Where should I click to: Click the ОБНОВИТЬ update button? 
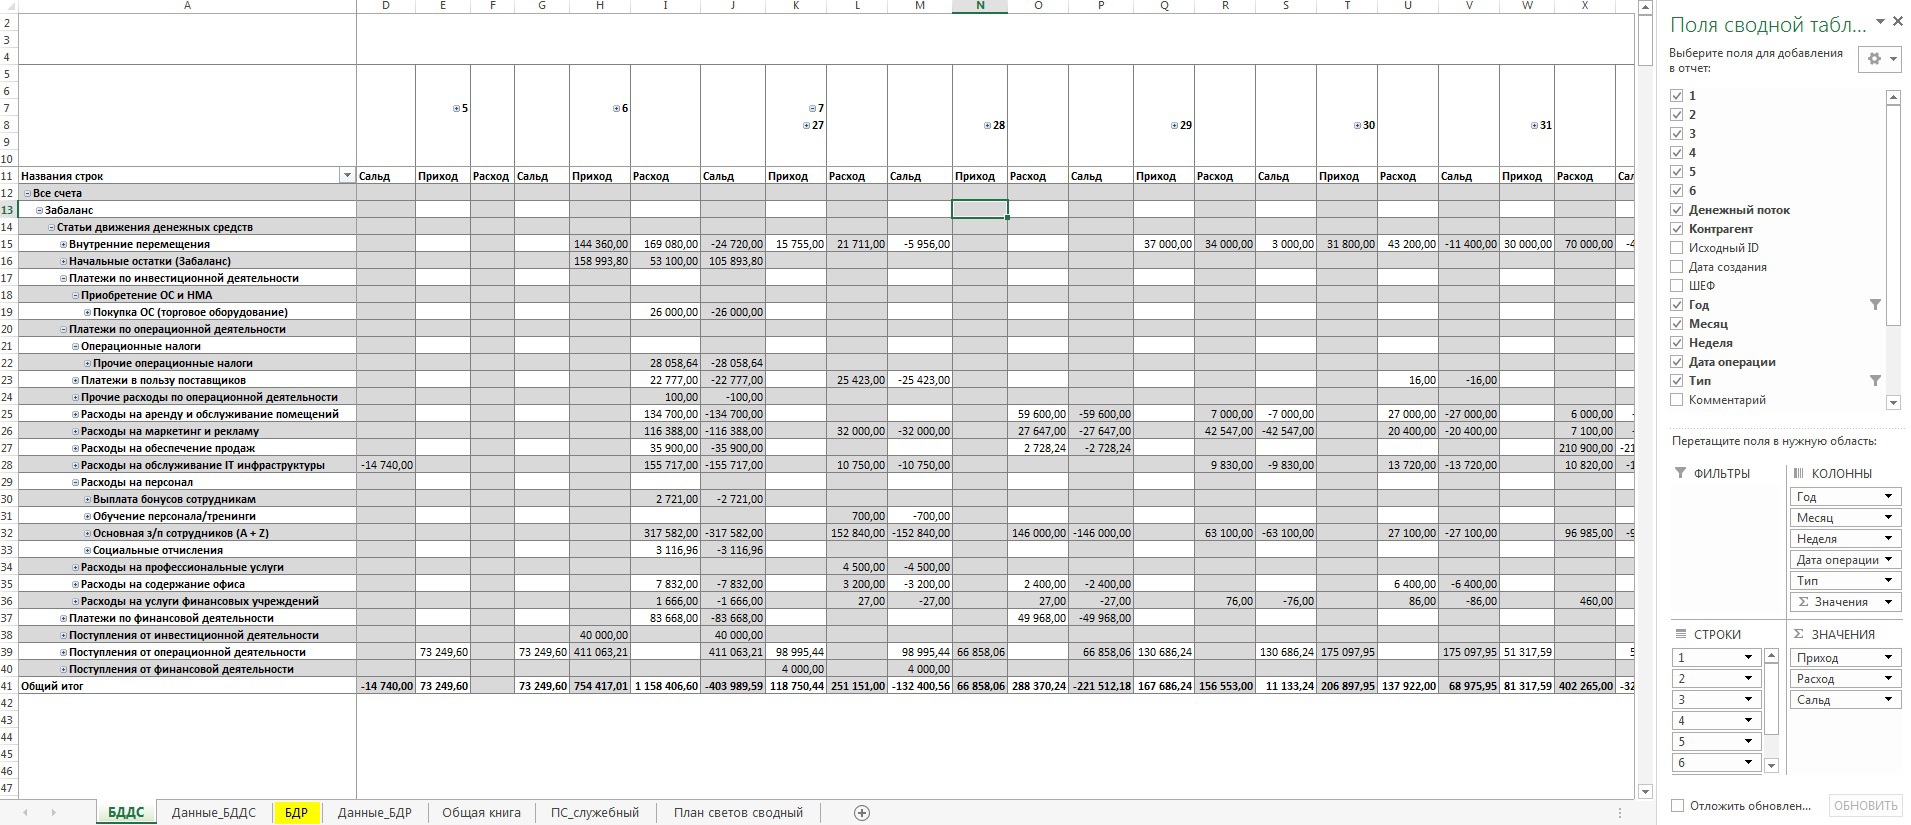(x=1866, y=806)
